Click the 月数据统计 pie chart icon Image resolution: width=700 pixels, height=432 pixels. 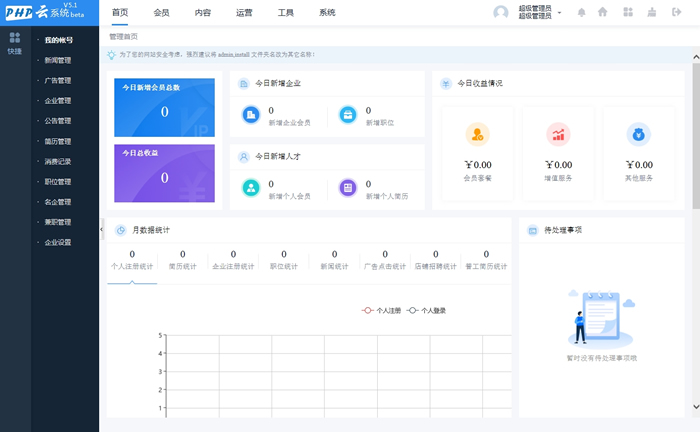[x=120, y=230]
